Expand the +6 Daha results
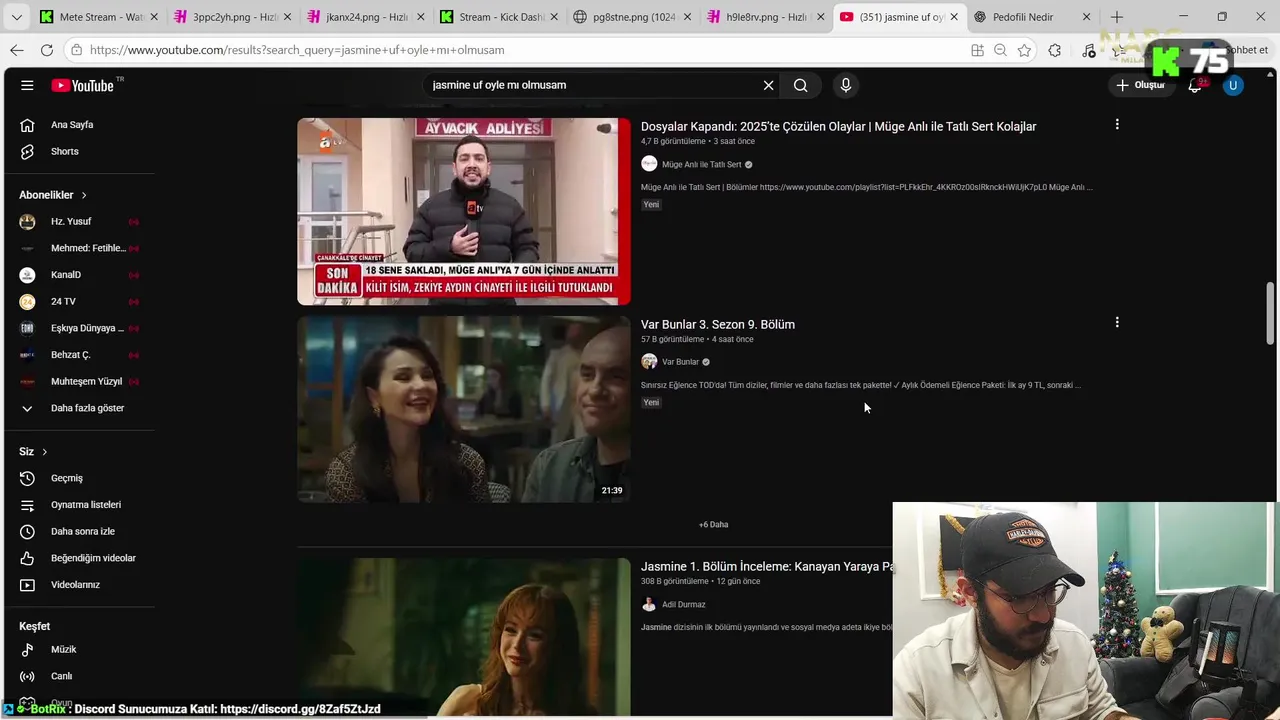The height and width of the screenshot is (720, 1280). (713, 524)
